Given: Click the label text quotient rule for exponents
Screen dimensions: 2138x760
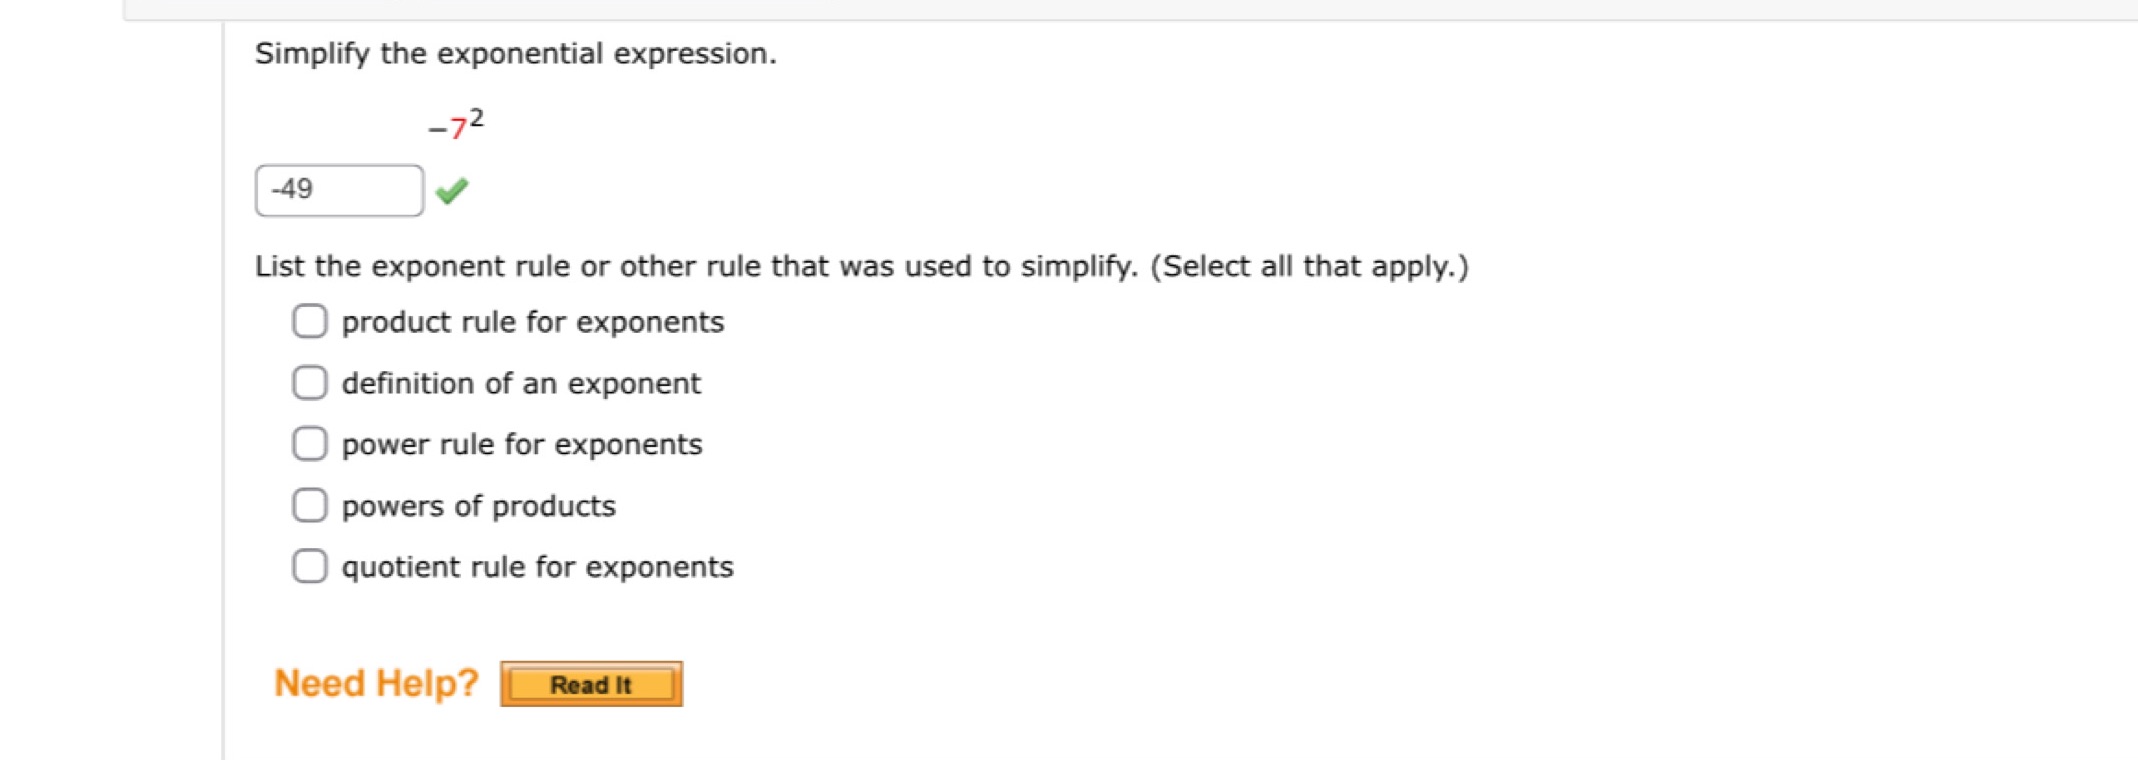Looking at the screenshot, I should tap(537, 566).
